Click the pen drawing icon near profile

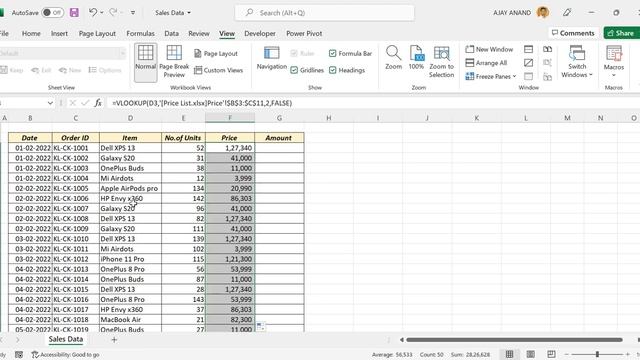(x=567, y=13)
